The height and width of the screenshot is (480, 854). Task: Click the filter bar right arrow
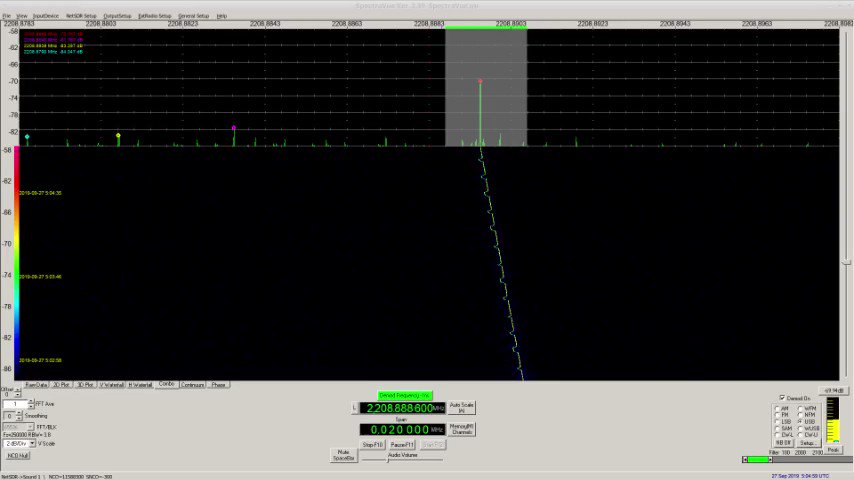tap(770, 460)
